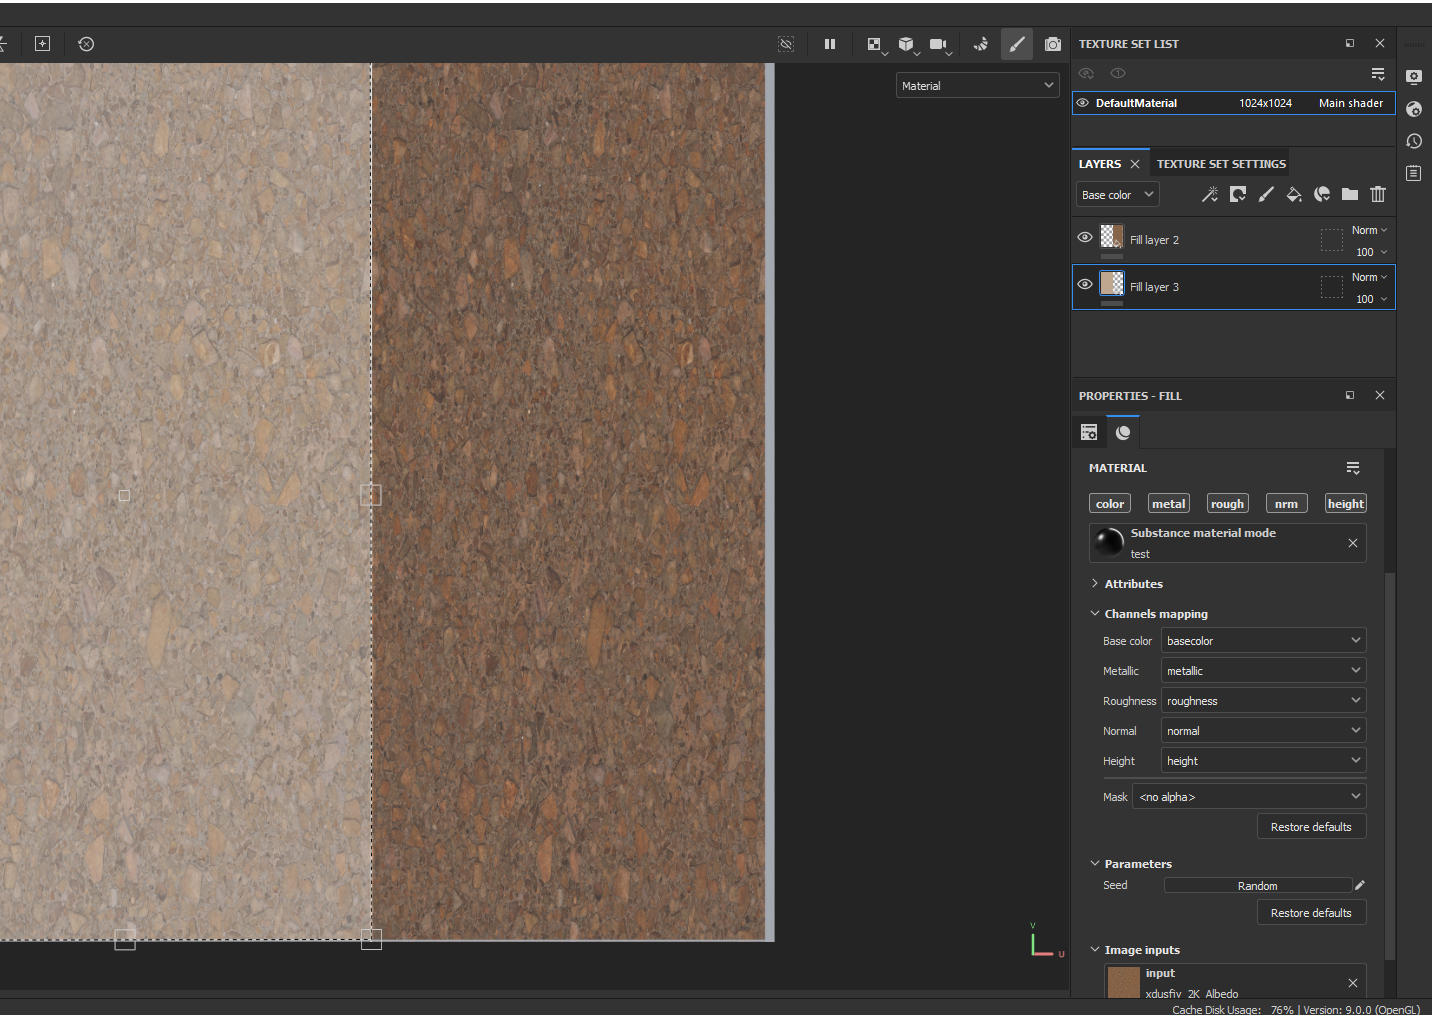This screenshot has width=1432, height=1015.
Task: Open the Substance material mode sphere preview
Action: click(x=1108, y=542)
